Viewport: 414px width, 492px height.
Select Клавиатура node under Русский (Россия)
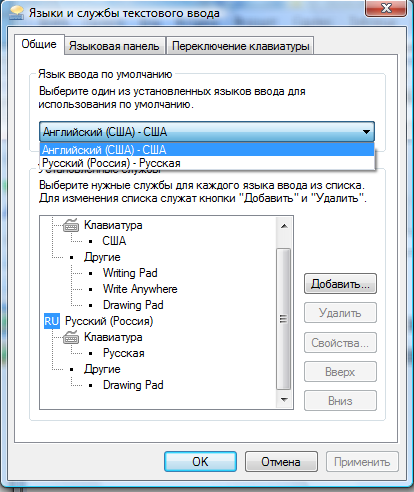tap(113, 337)
